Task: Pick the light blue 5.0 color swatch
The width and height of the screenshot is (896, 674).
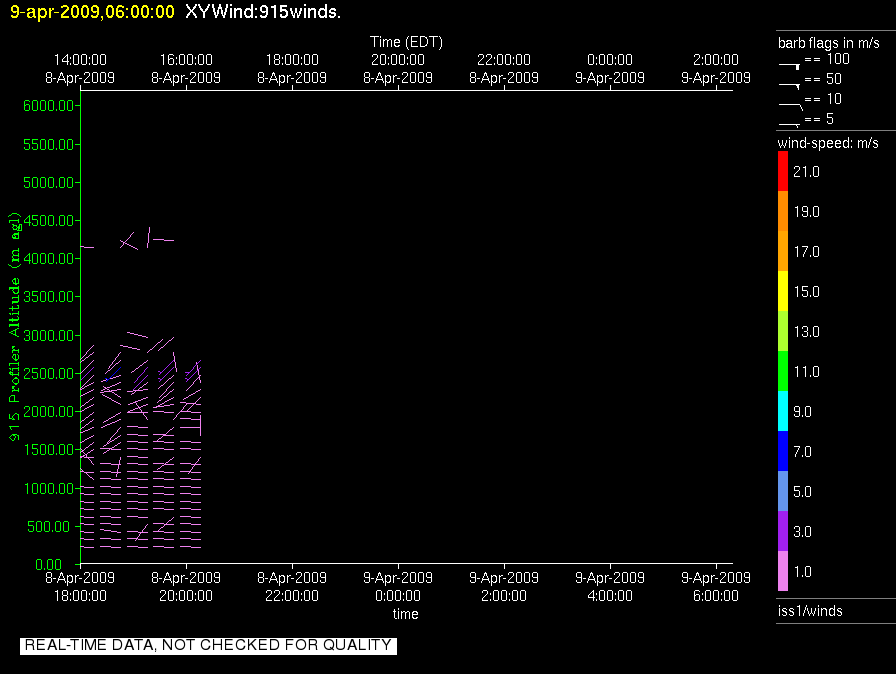Action: coord(783,491)
